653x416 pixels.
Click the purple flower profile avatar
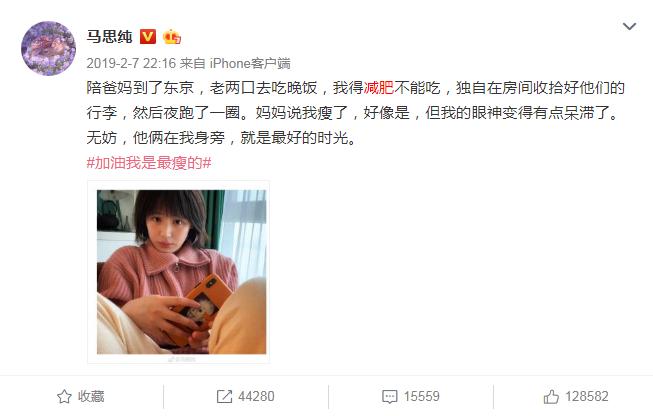48,48
